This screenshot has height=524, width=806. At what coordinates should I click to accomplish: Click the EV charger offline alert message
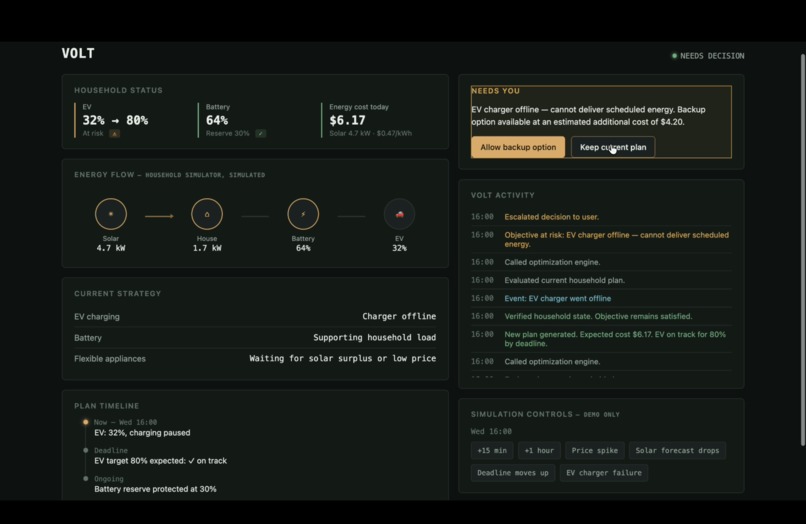click(x=588, y=116)
